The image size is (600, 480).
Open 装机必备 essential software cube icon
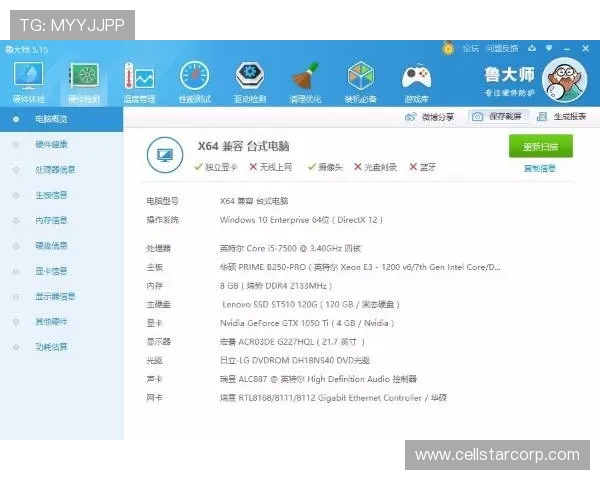[x=360, y=83]
